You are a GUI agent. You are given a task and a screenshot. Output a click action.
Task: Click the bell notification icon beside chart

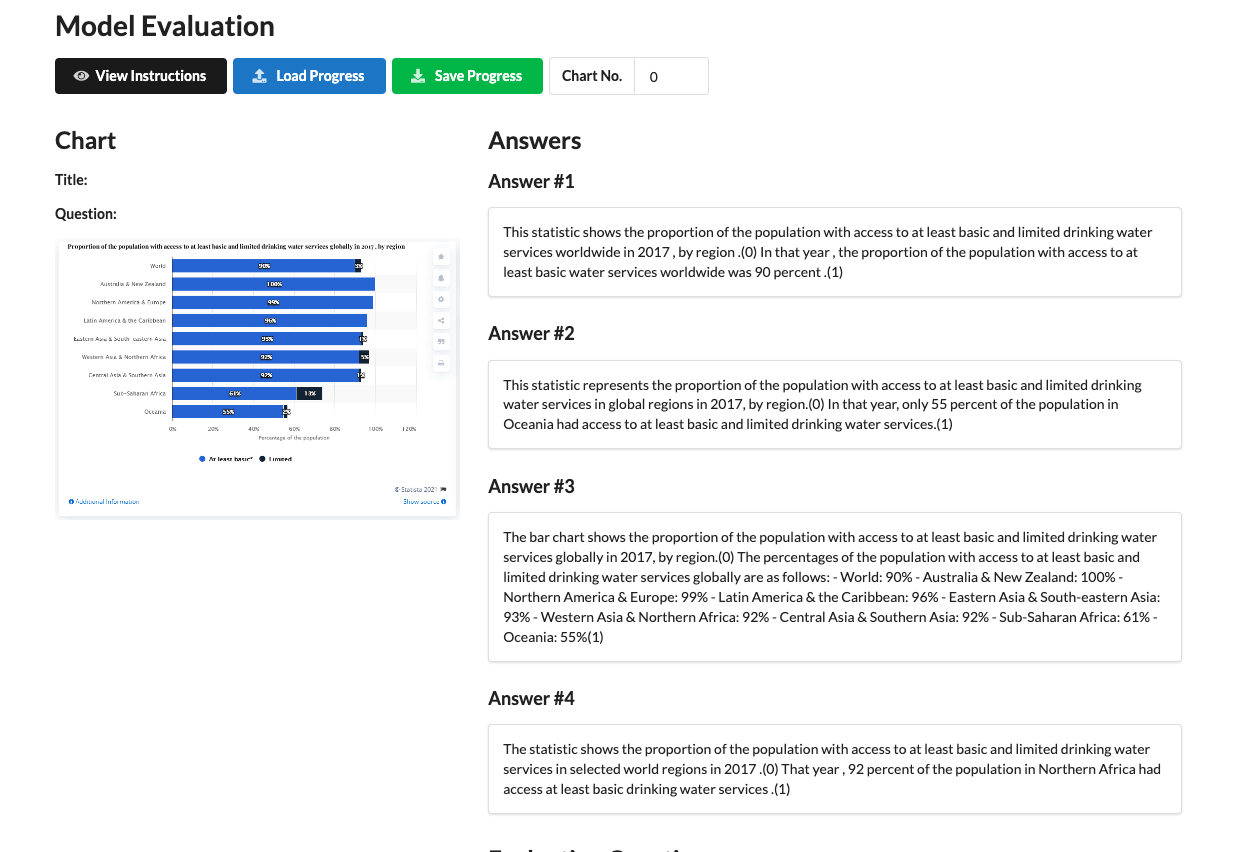tap(441, 278)
